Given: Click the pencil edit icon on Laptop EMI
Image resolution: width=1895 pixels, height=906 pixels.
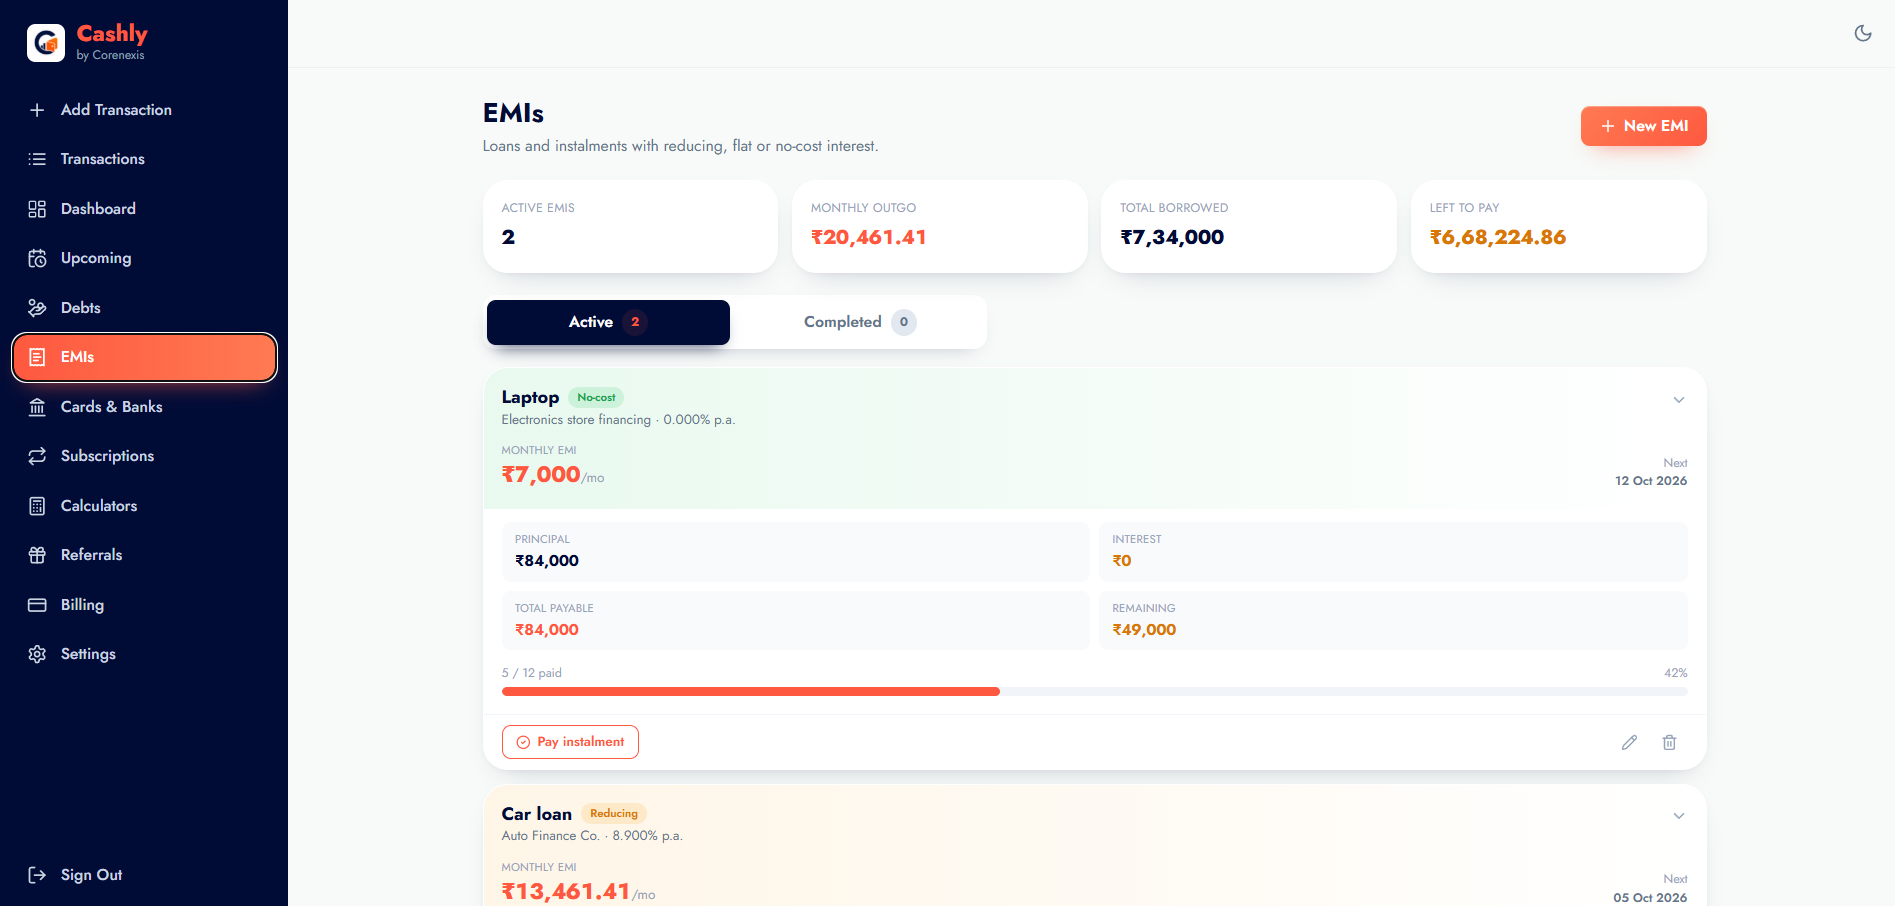Looking at the screenshot, I should 1629,742.
